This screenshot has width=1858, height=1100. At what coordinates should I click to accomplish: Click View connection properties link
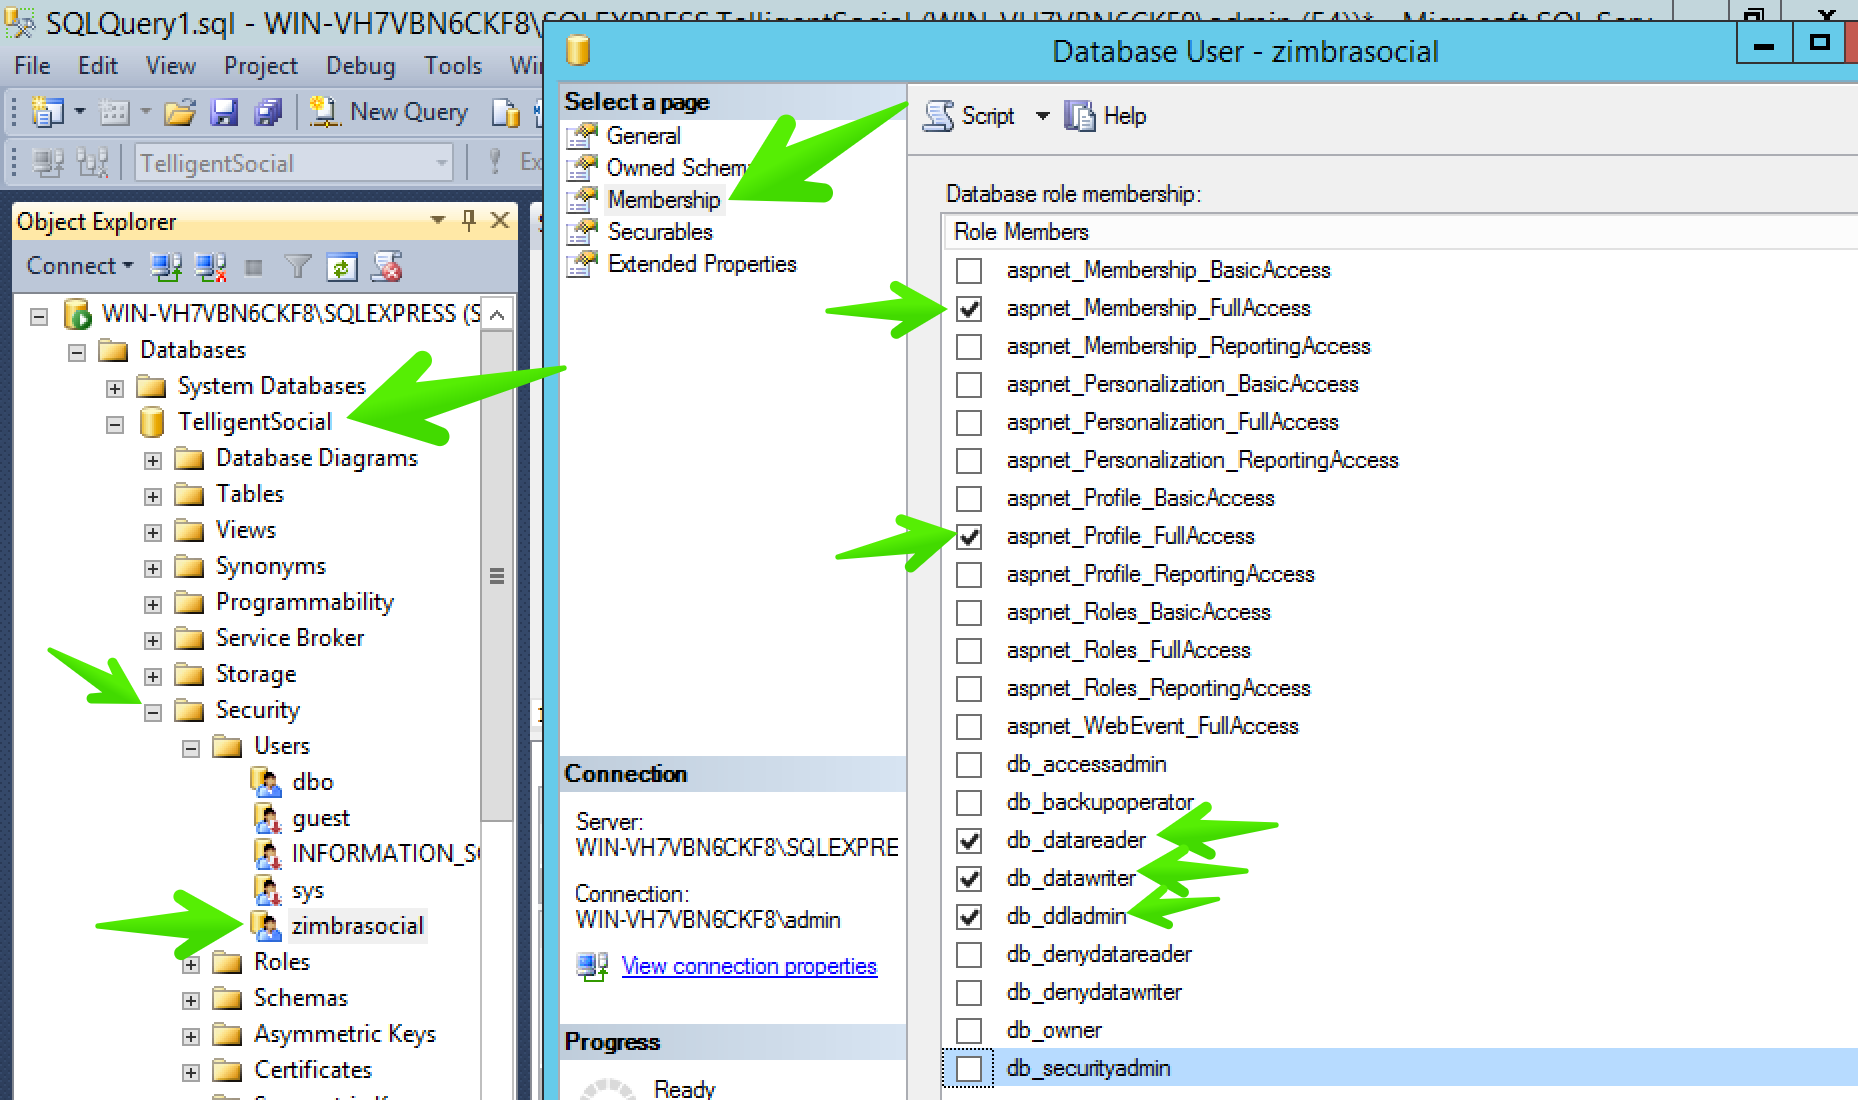click(749, 966)
